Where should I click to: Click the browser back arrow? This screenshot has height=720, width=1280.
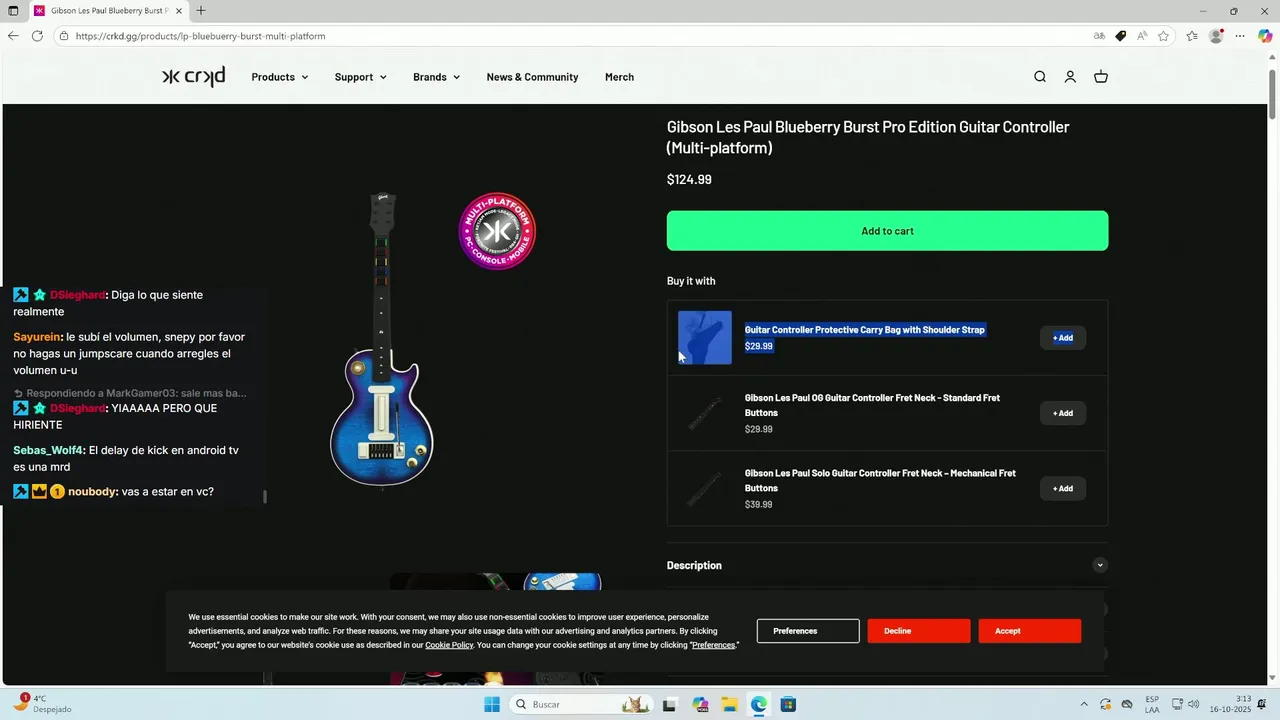point(13,36)
